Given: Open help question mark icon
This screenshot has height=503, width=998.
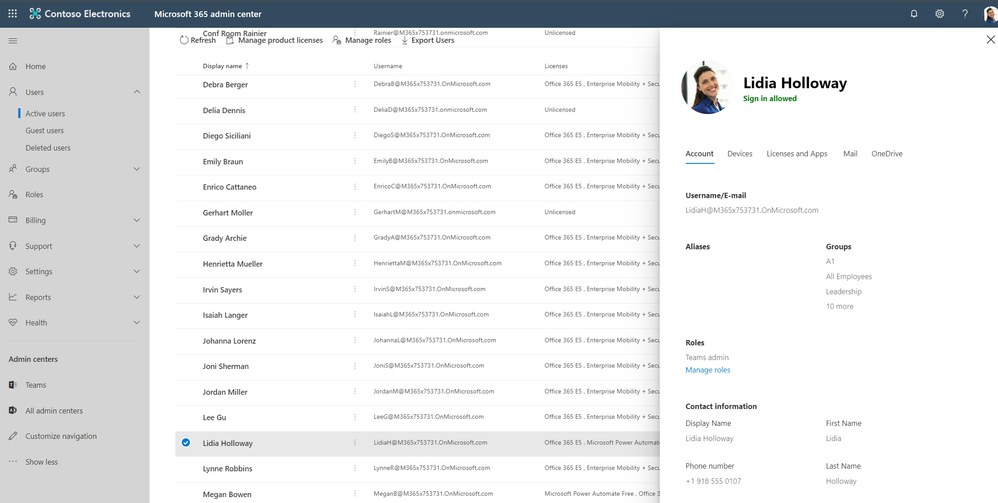Looking at the screenshot, I should (965, 13).
